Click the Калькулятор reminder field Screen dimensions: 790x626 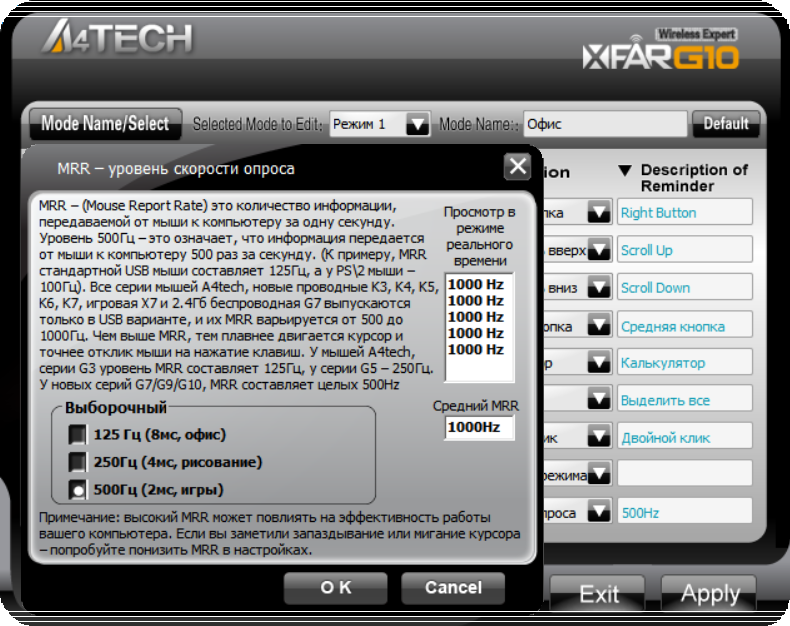click(685, 362)
